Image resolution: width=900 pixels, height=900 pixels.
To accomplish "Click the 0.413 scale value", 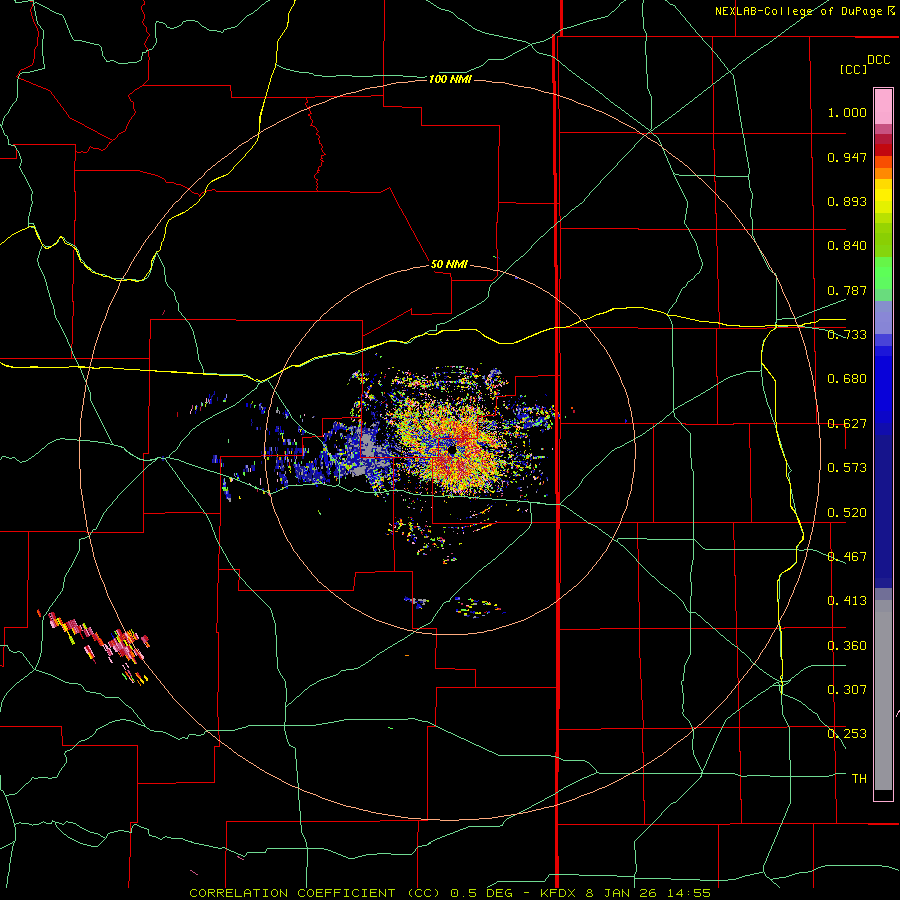I will pos(847,601).
